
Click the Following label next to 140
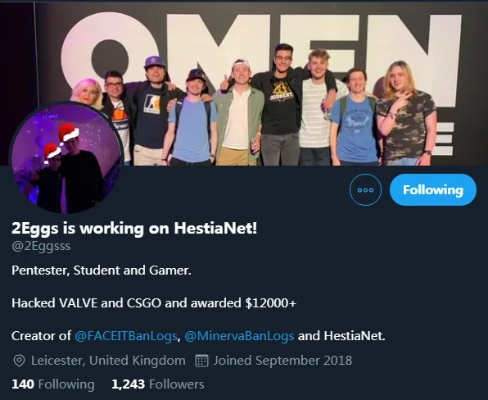tap(66, 384)
